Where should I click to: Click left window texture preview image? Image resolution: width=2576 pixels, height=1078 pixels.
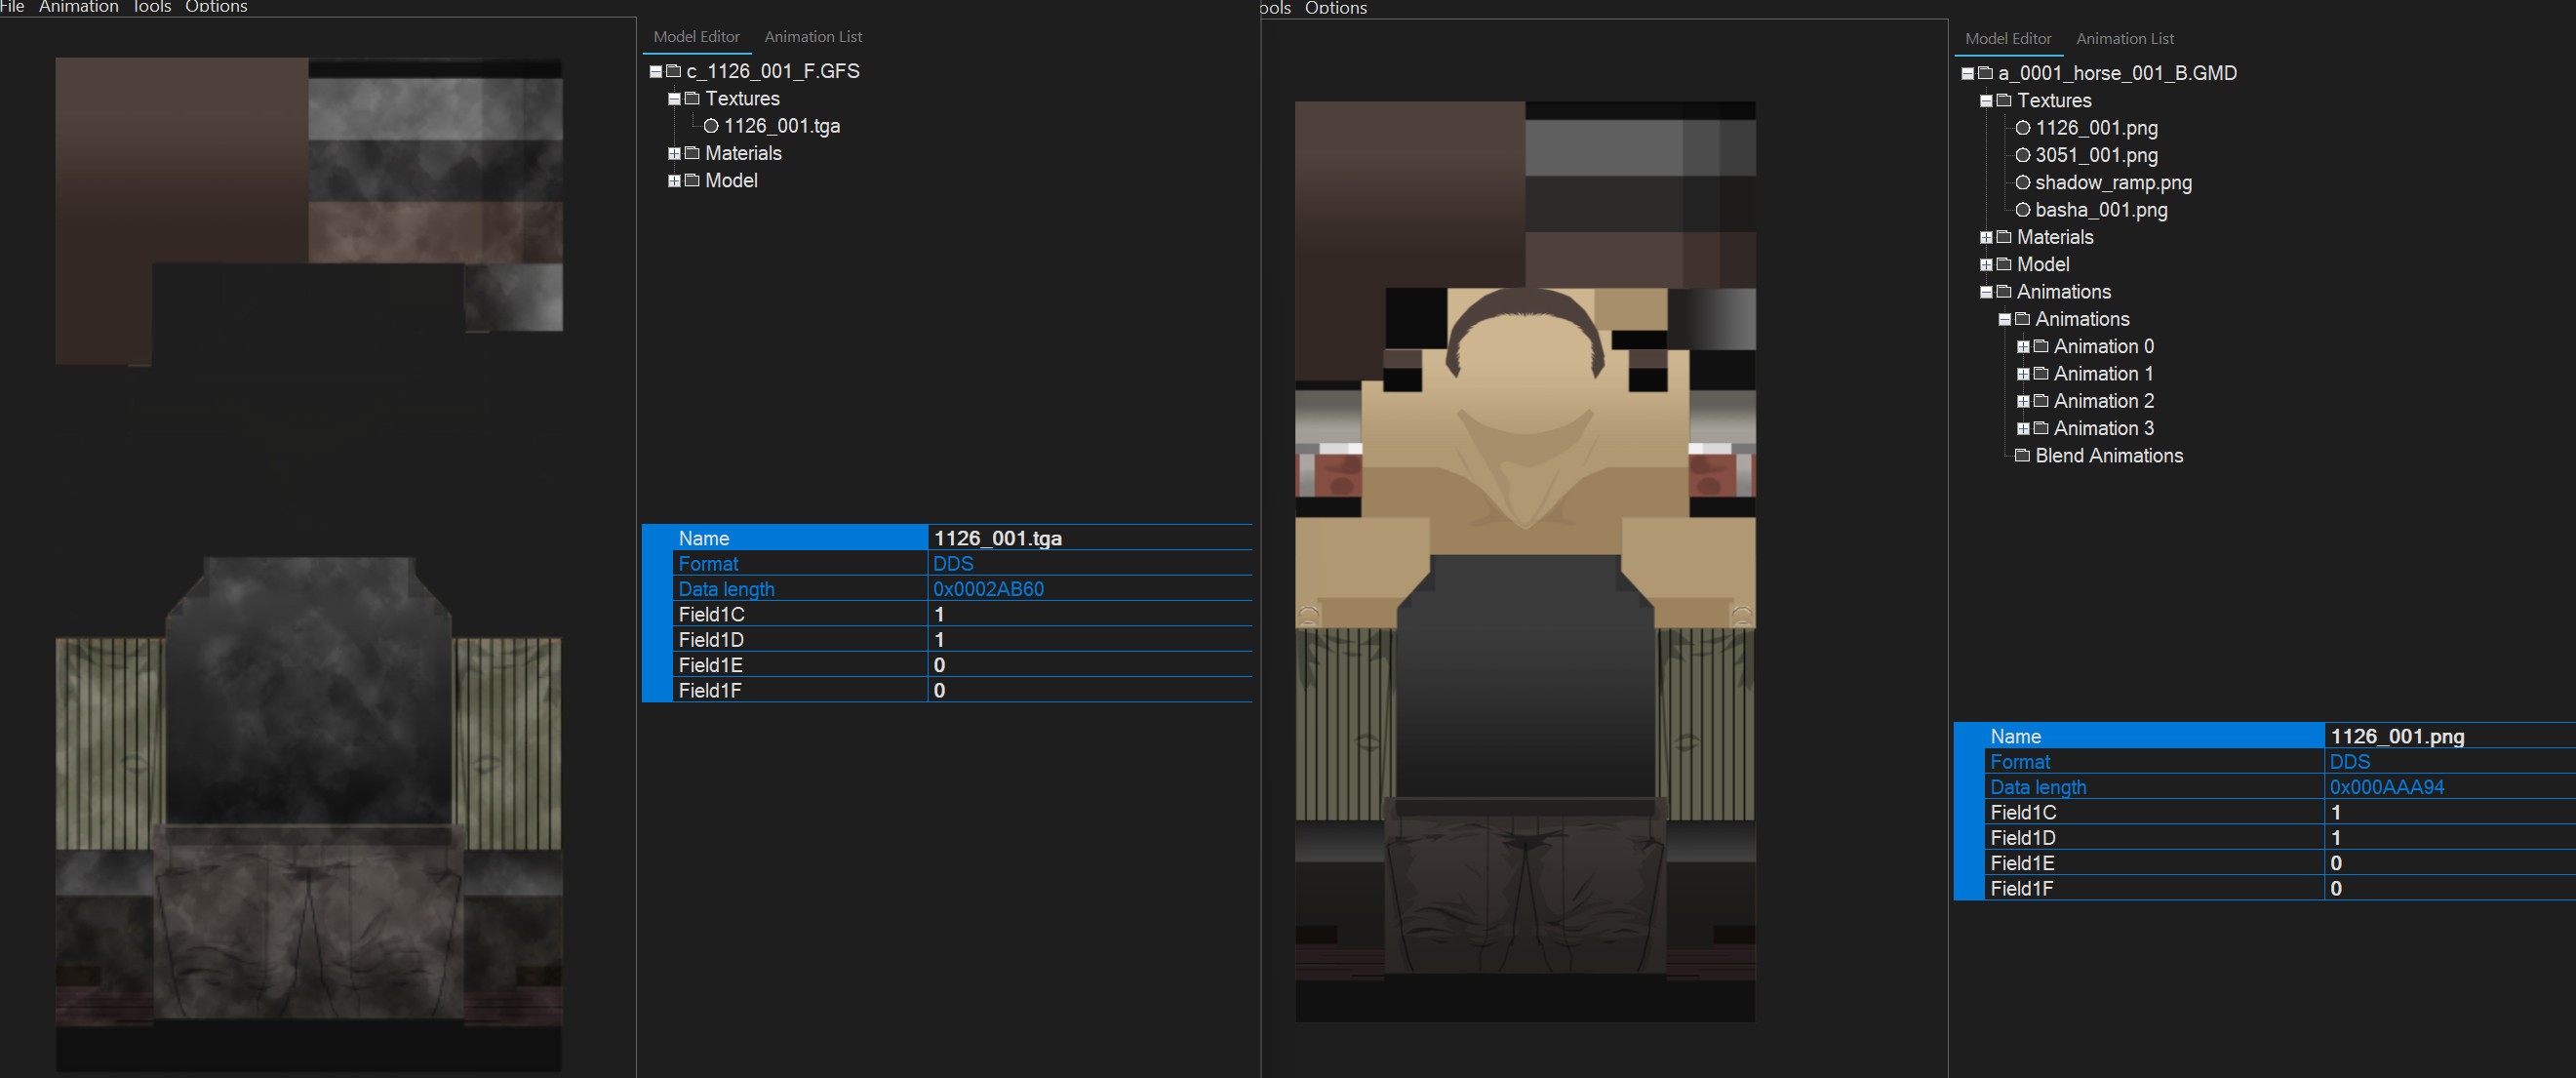(309, 565)
